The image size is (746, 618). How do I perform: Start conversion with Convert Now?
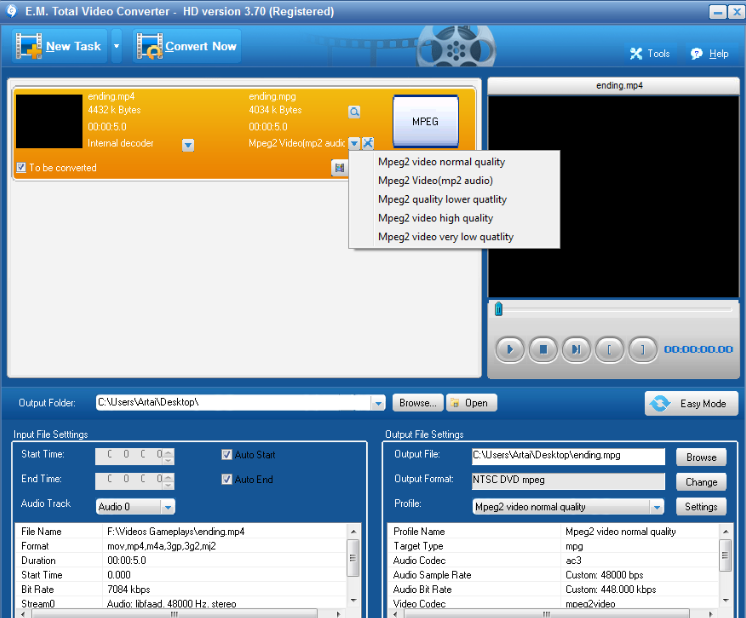(187, 46)
